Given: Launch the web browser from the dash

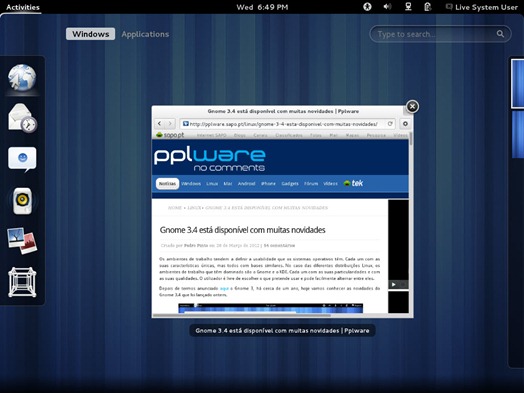Looking at the screenshot, I should pos(22,78).
